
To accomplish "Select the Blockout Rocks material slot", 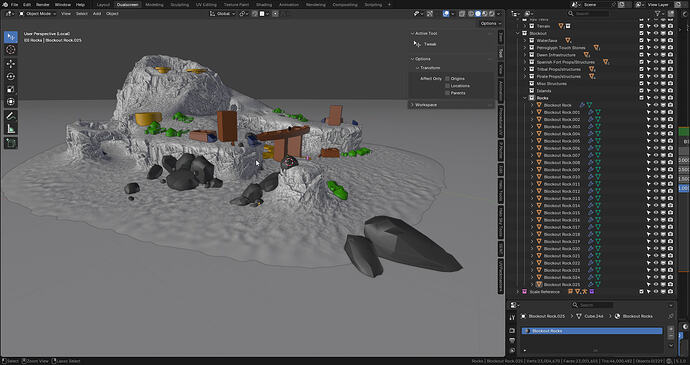I will coord(592,331).
